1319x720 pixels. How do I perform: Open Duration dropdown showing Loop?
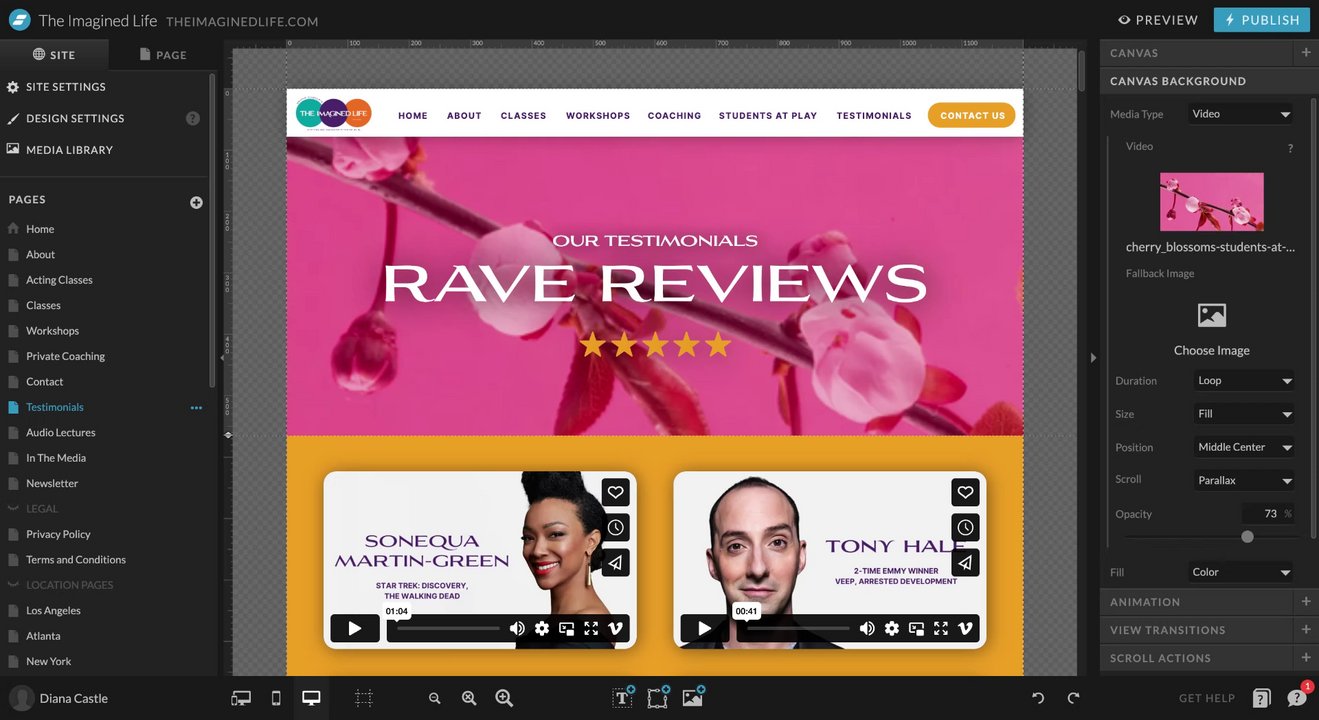(1244, 381)
